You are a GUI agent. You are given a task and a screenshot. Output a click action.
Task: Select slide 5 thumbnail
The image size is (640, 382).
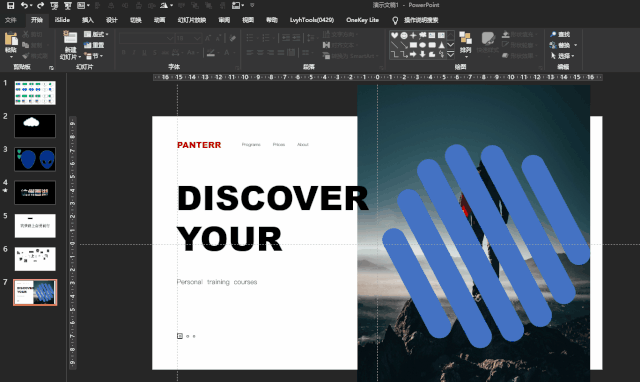click(35, 226)
